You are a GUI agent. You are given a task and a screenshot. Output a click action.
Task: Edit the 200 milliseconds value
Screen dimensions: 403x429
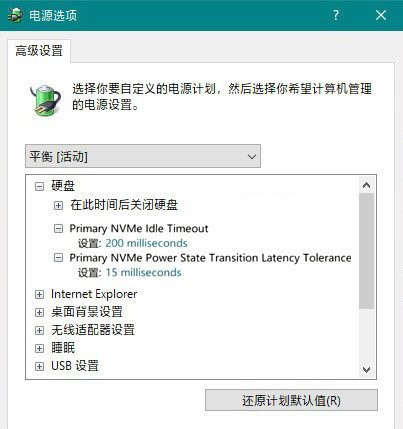coord(146,243)
